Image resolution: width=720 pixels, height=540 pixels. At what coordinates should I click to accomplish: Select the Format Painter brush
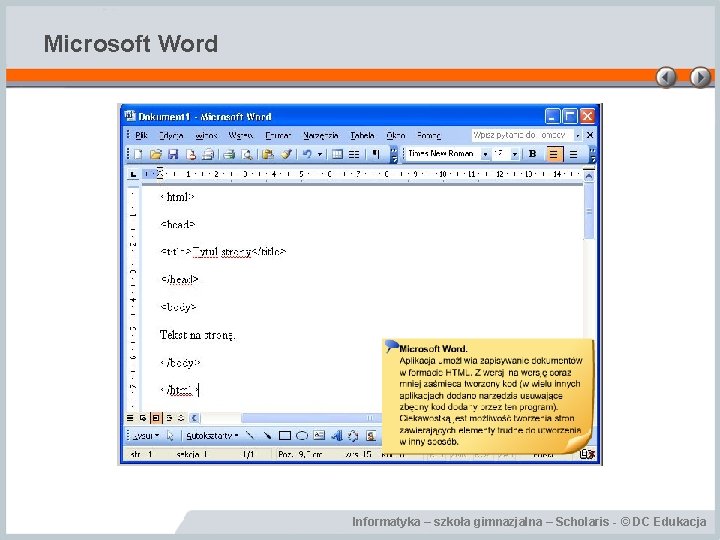coord(286,154)
